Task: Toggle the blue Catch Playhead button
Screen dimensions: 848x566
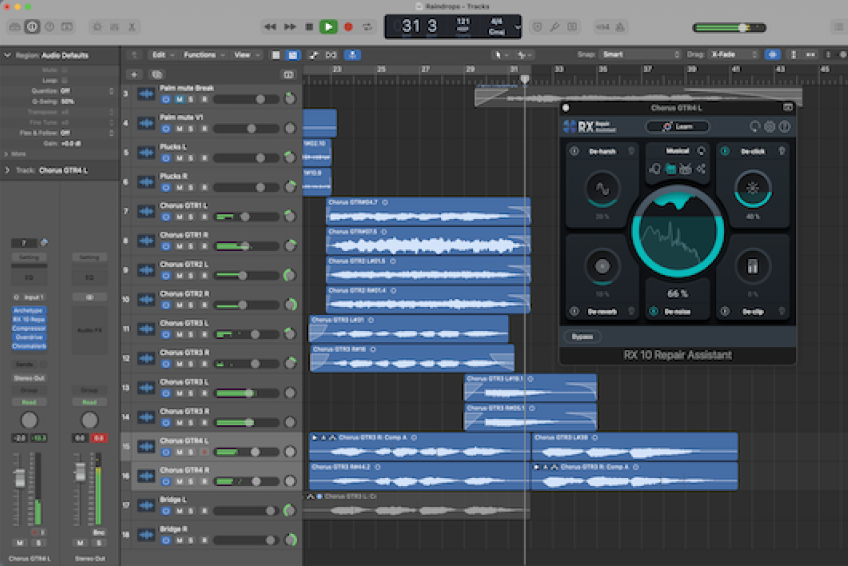Action: pos(352,55)
